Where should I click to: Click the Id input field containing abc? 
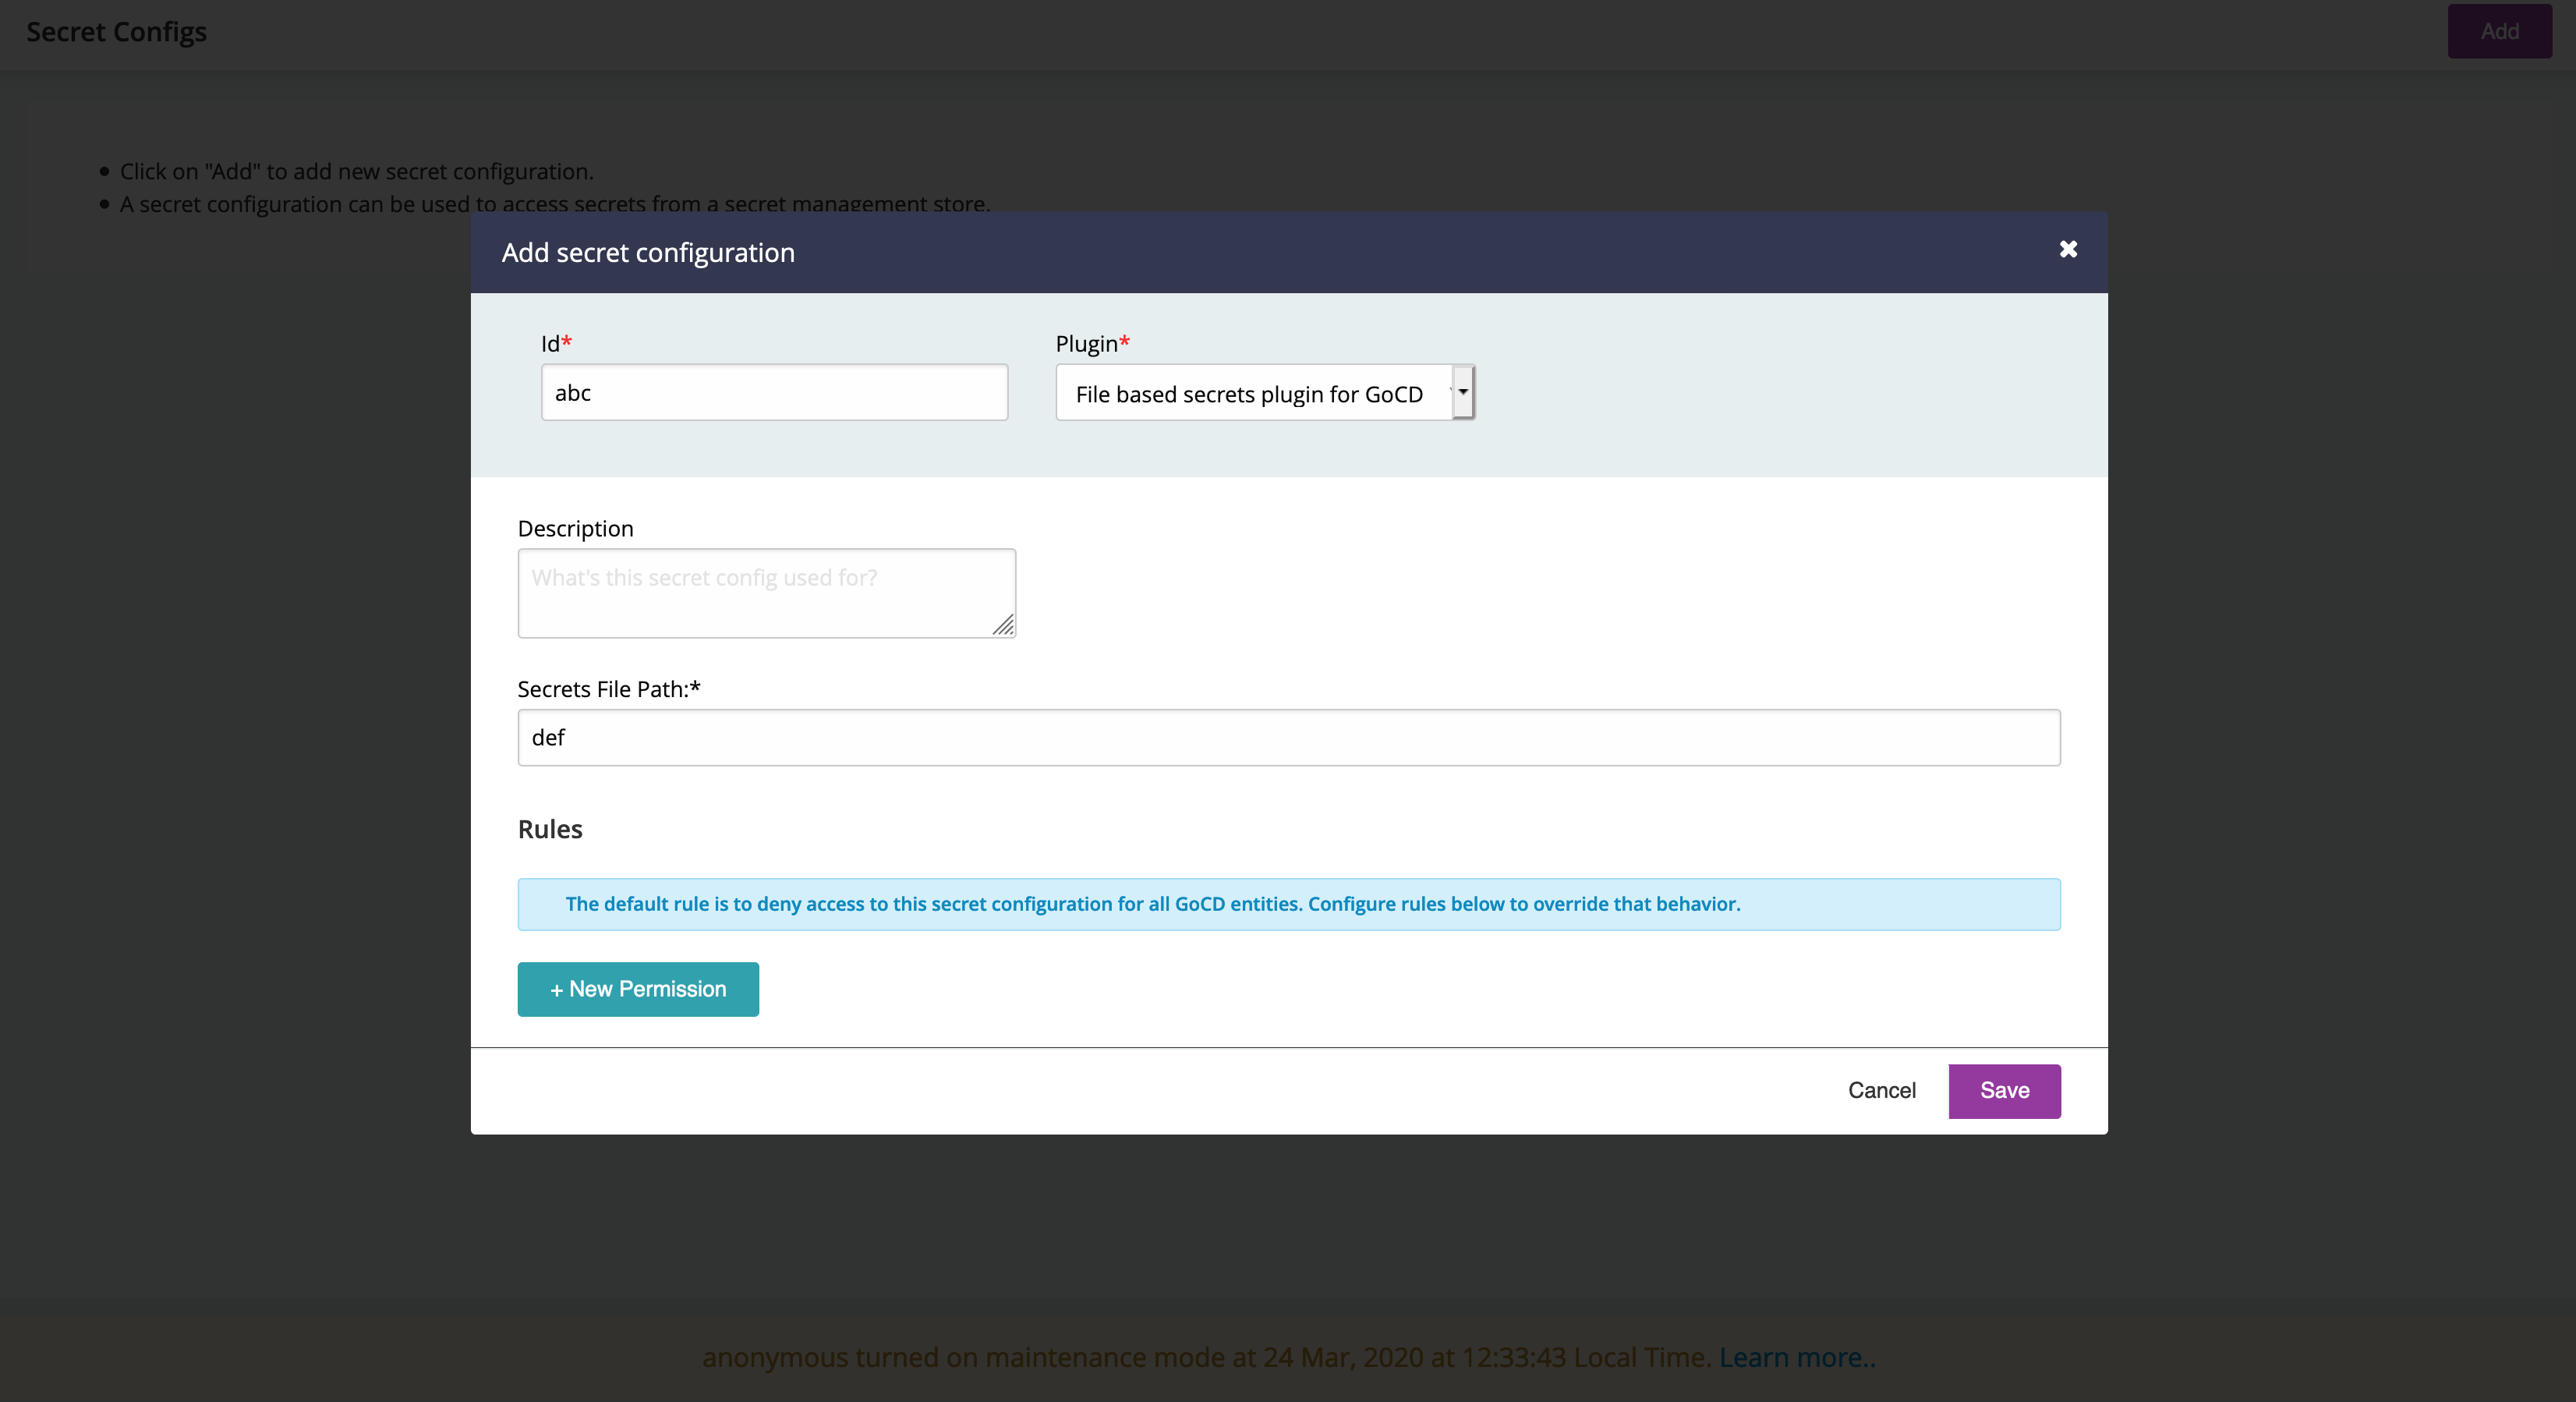774,392
